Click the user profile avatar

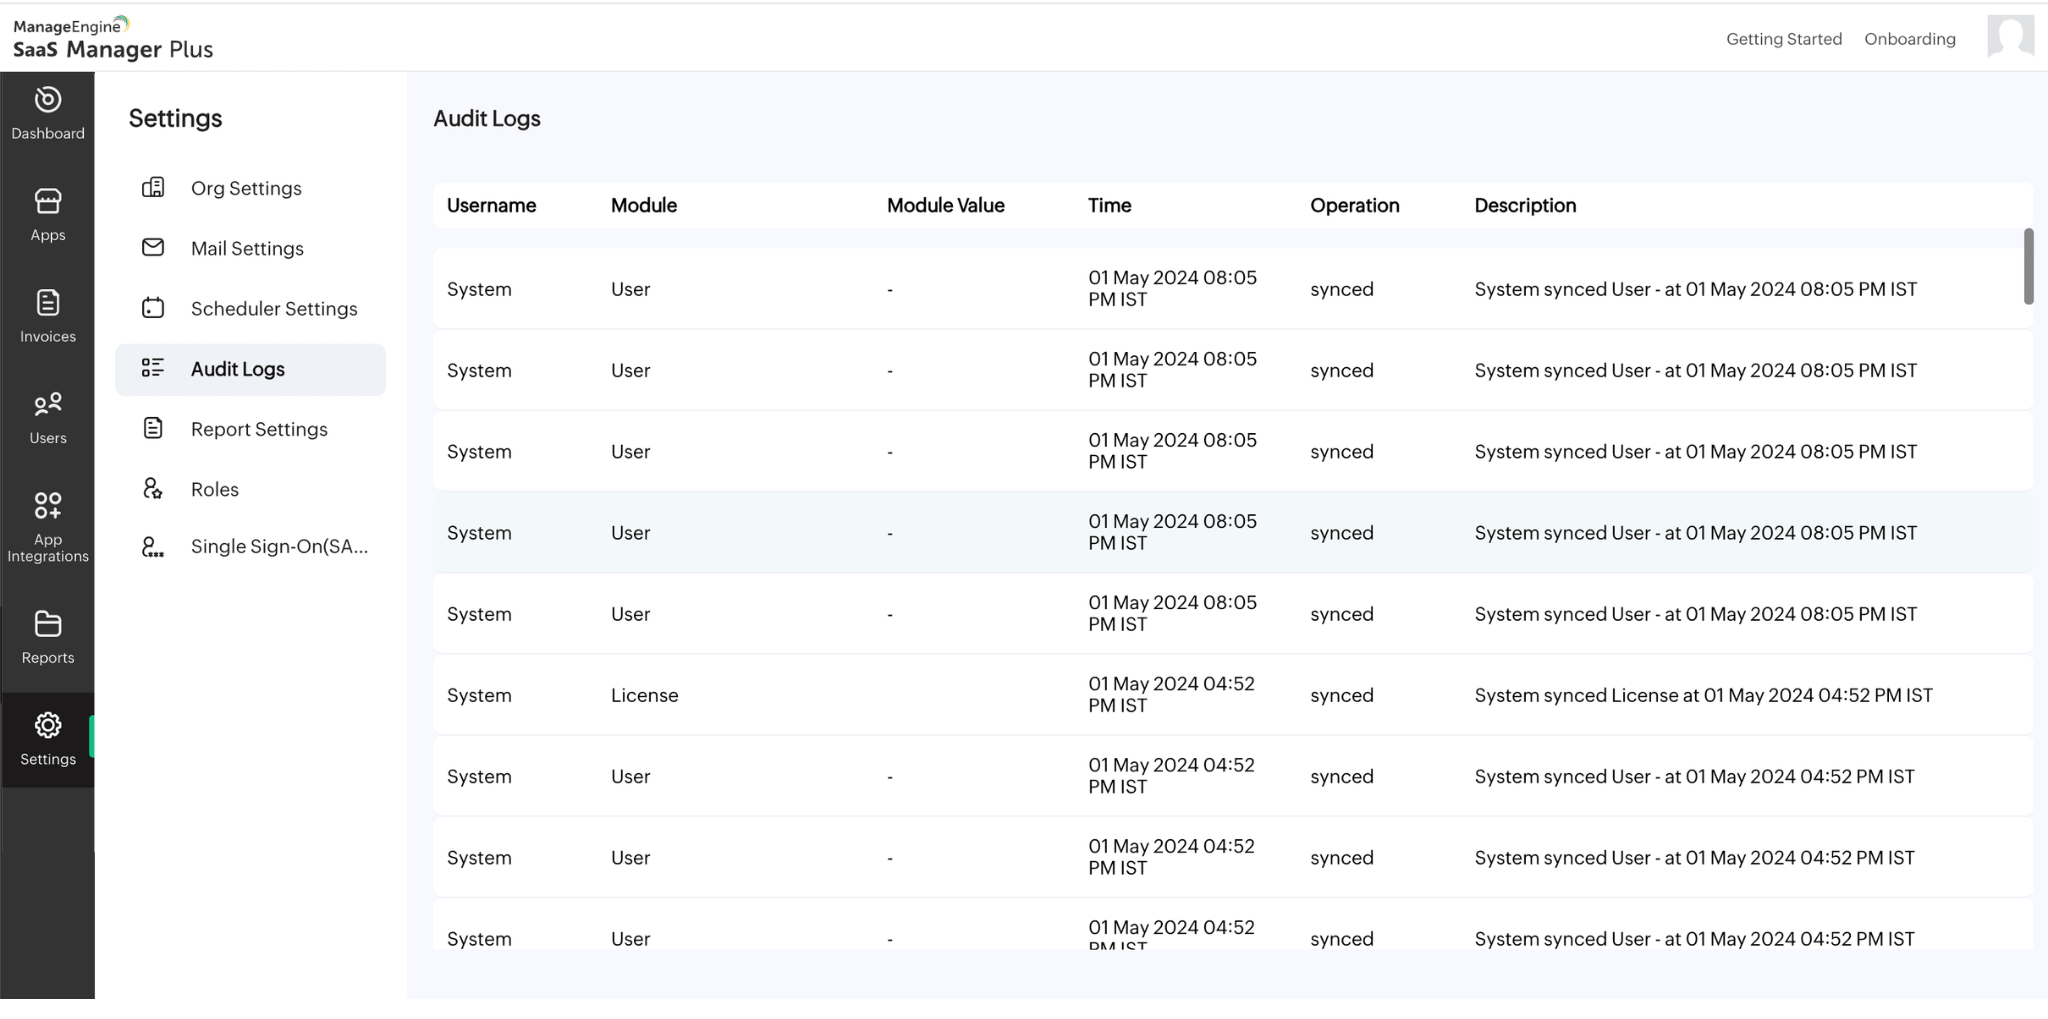click(x=2010, y=37)
